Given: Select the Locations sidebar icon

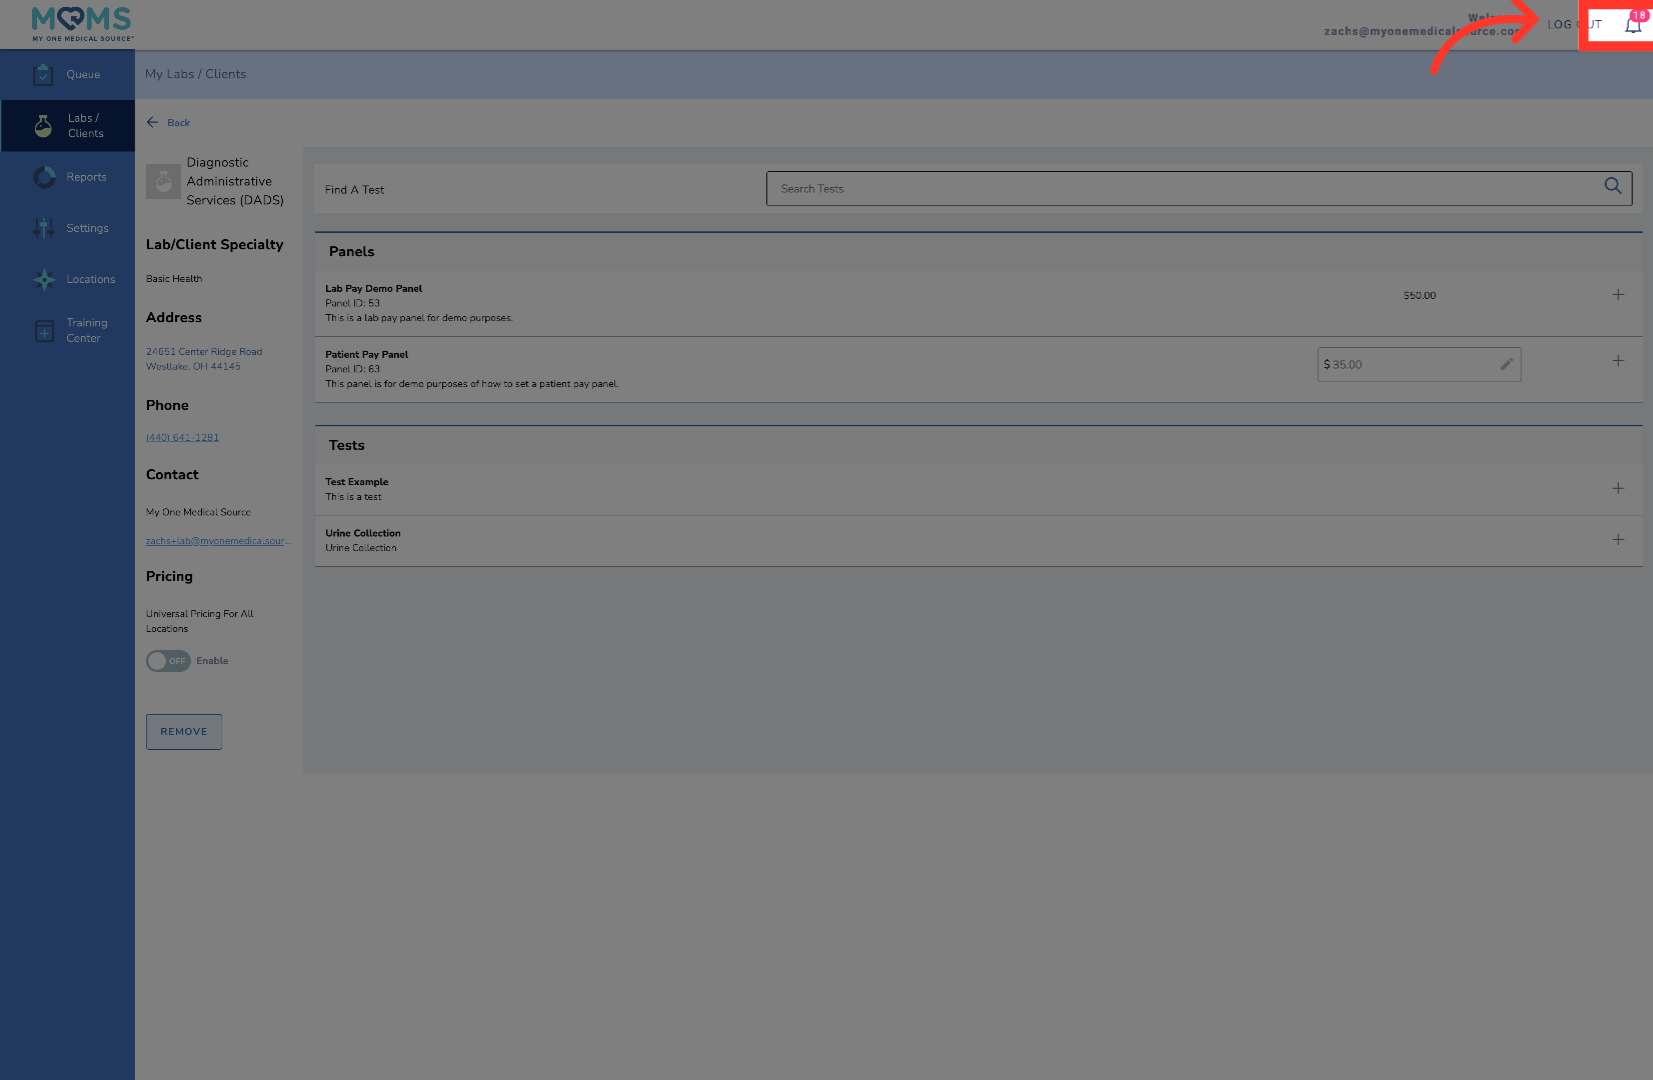Looking at the screenshot, I should (x=44, y=279).
